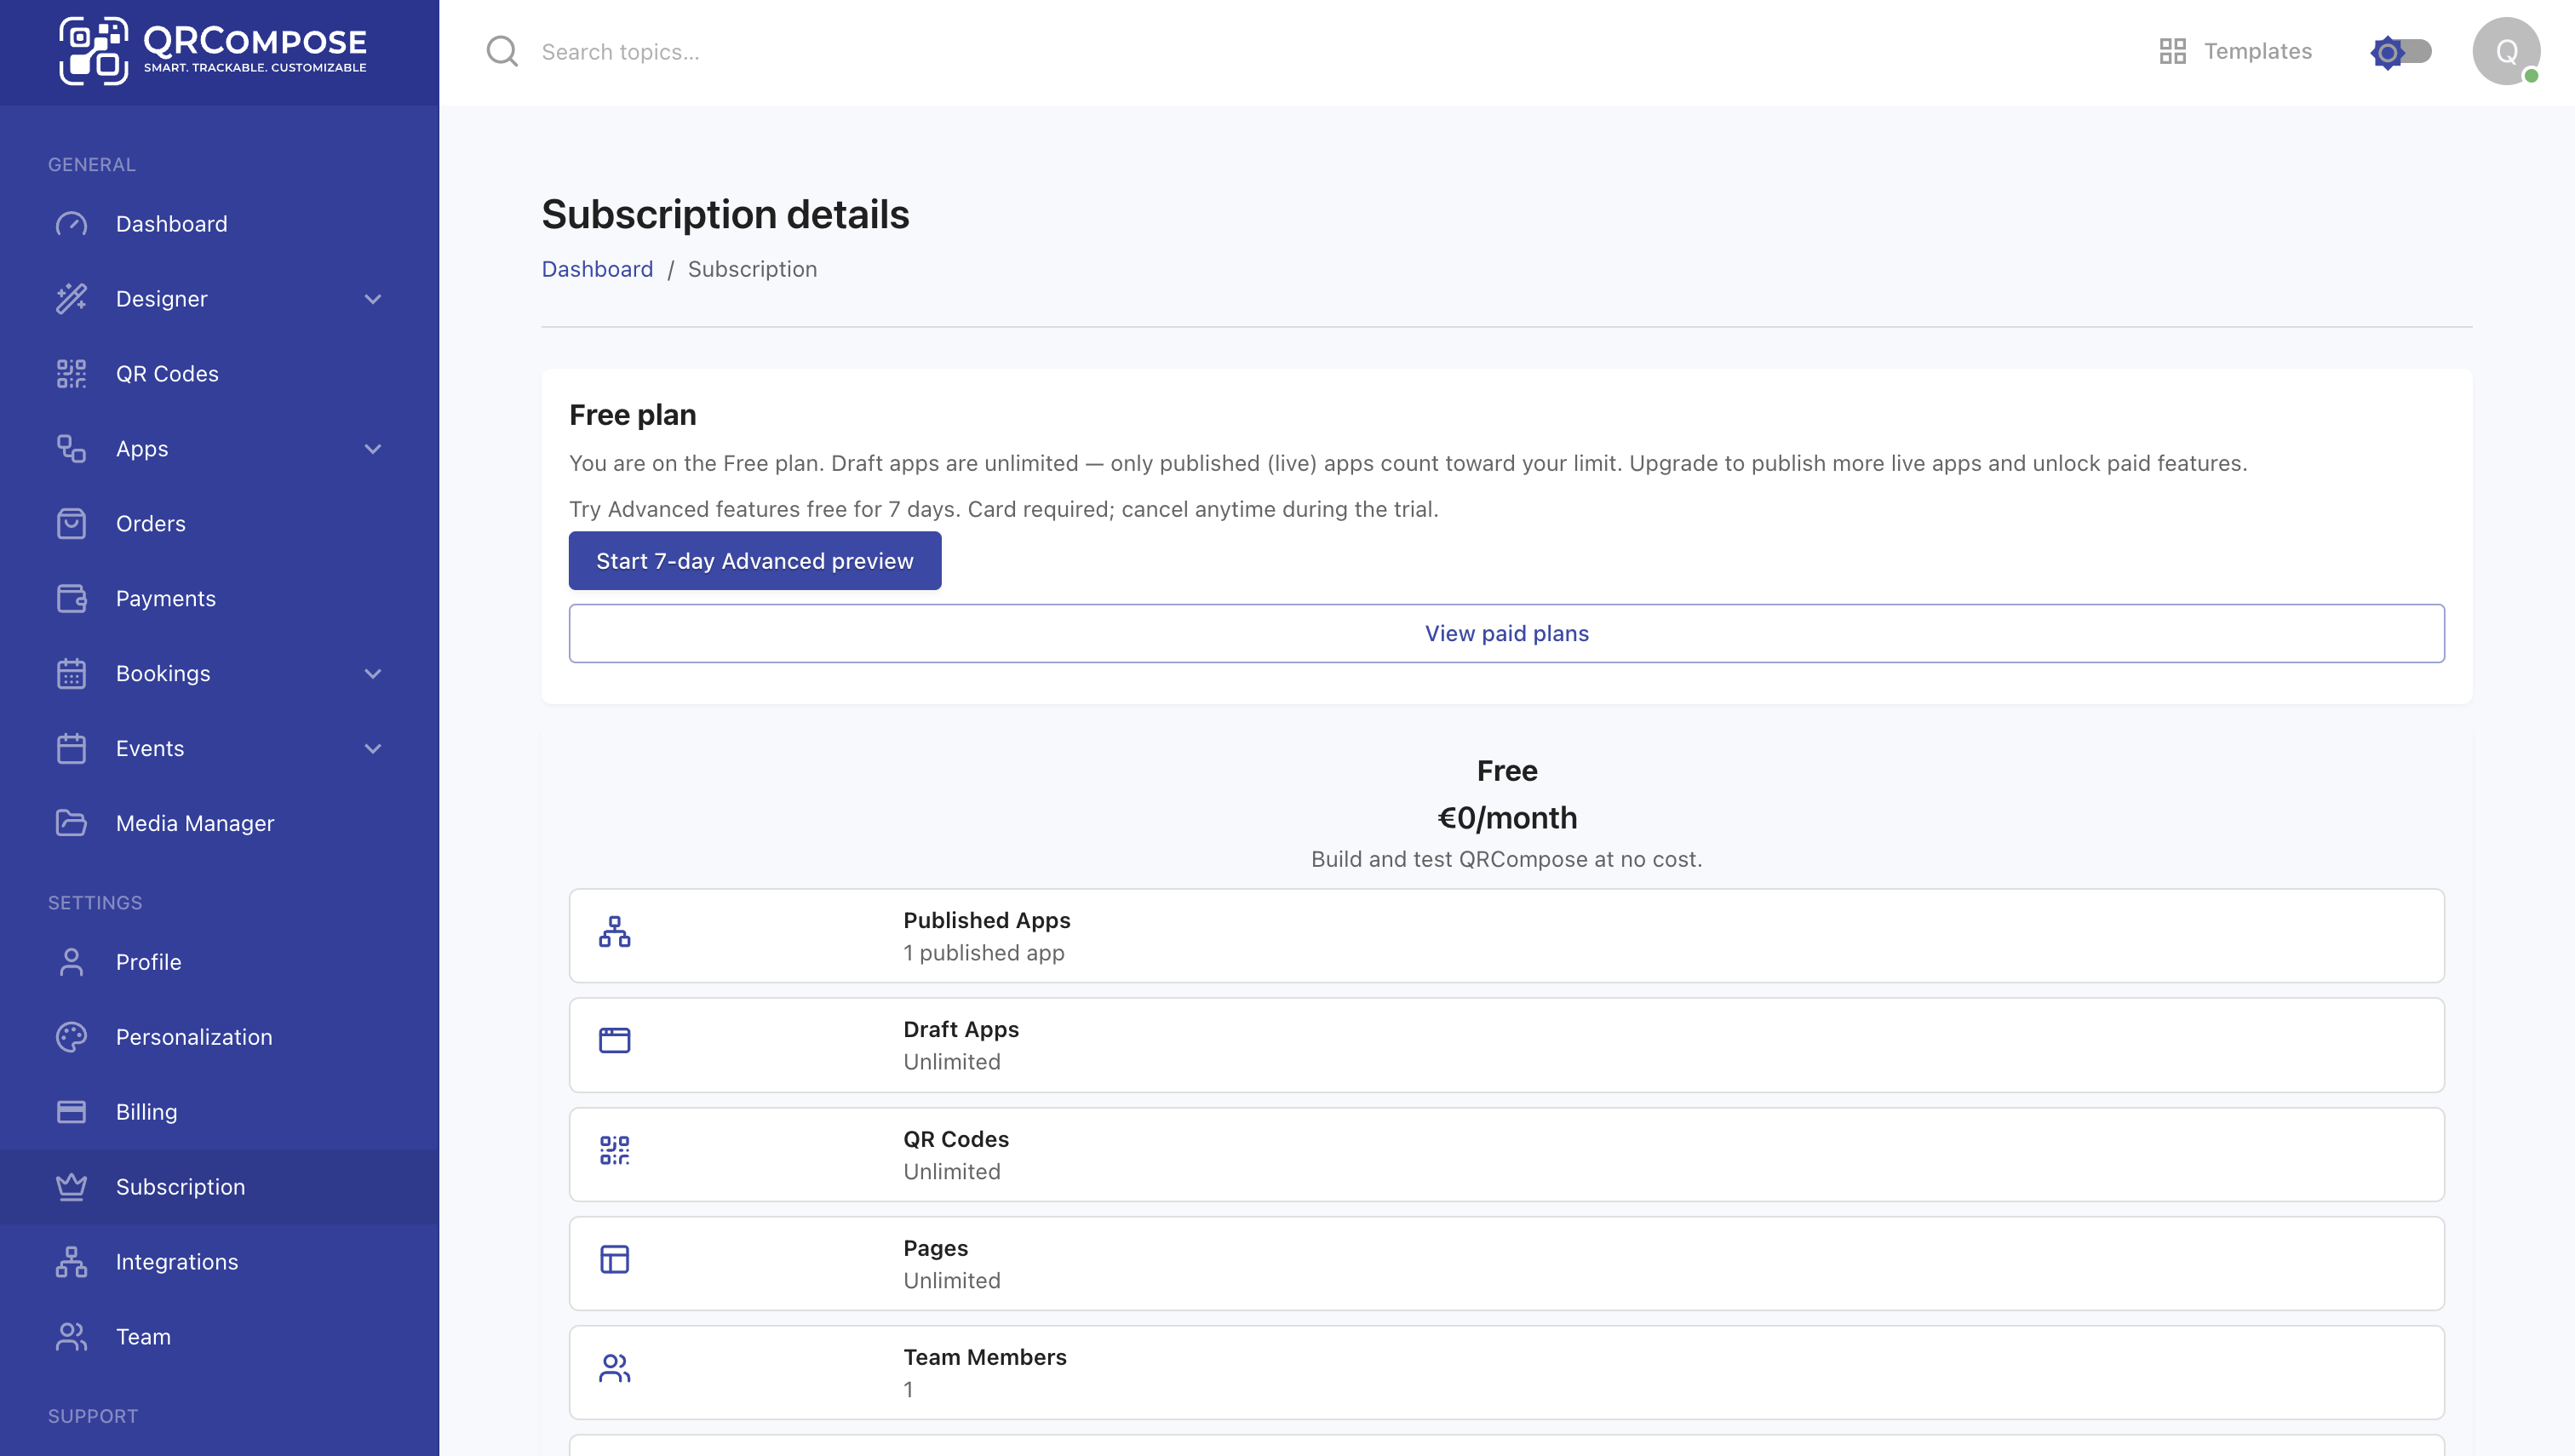The width and height of the screenshot is (2575, 1456).
Task: Click the search magnifier icon
Action: pyautogui.click(x=502, y=51)
